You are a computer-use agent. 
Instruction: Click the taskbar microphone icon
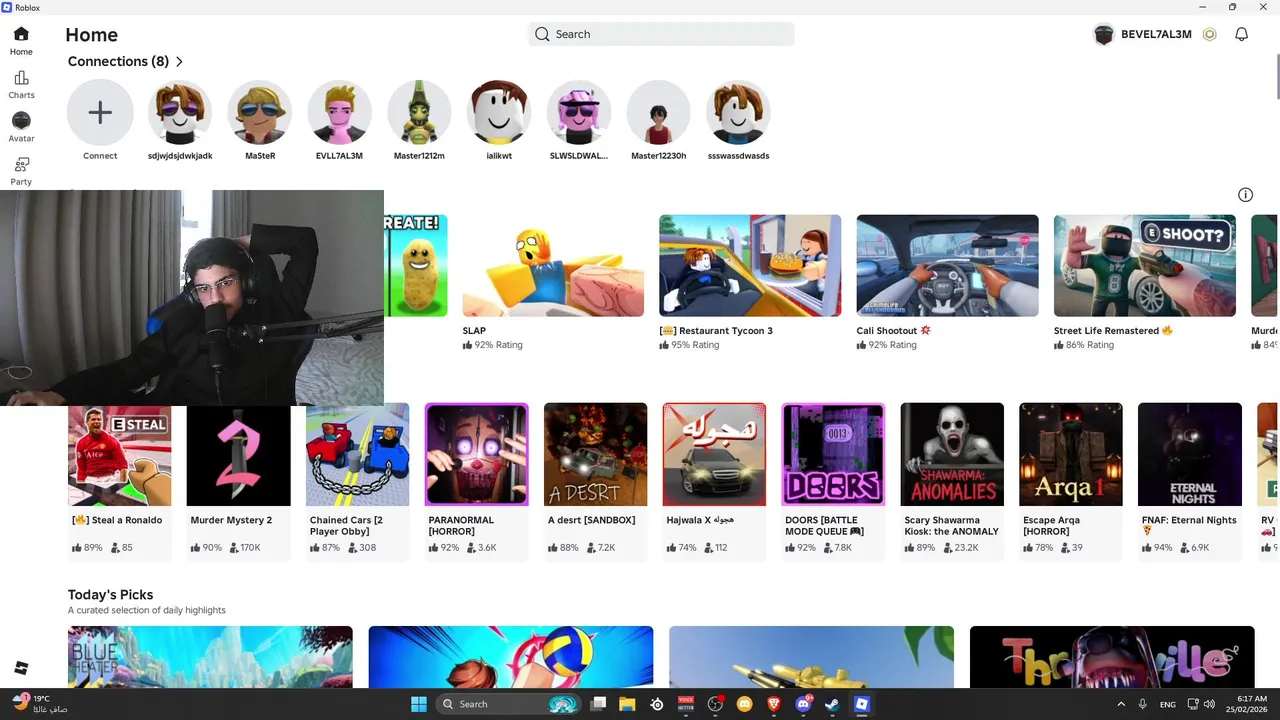pos(1142,704)
